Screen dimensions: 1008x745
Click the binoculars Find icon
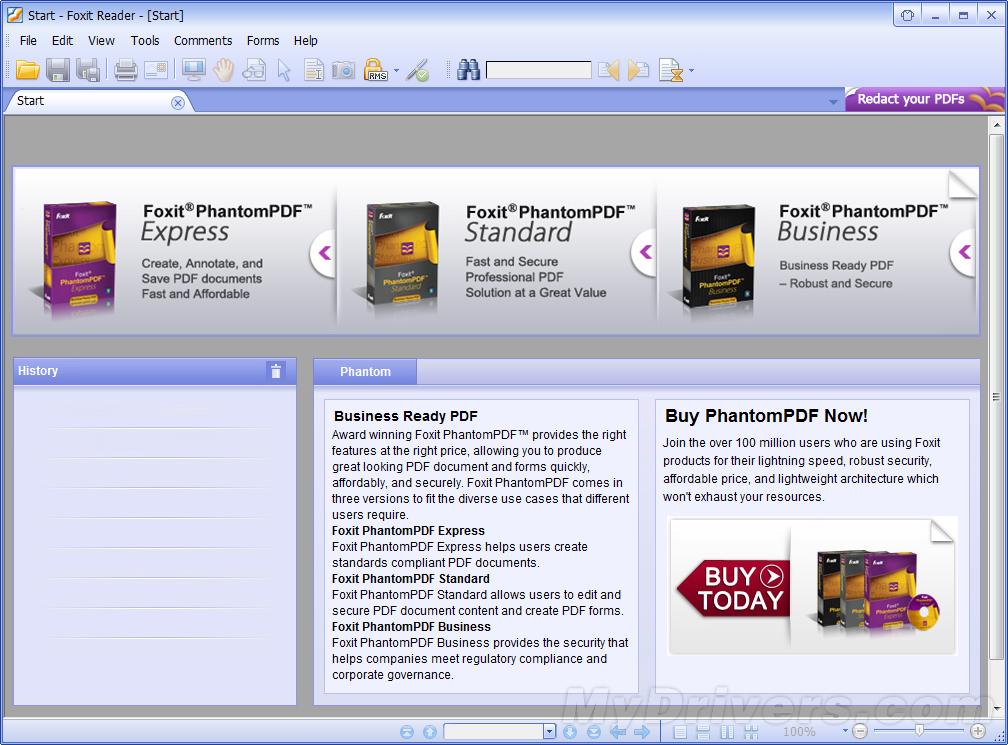(x=468, y=70)
